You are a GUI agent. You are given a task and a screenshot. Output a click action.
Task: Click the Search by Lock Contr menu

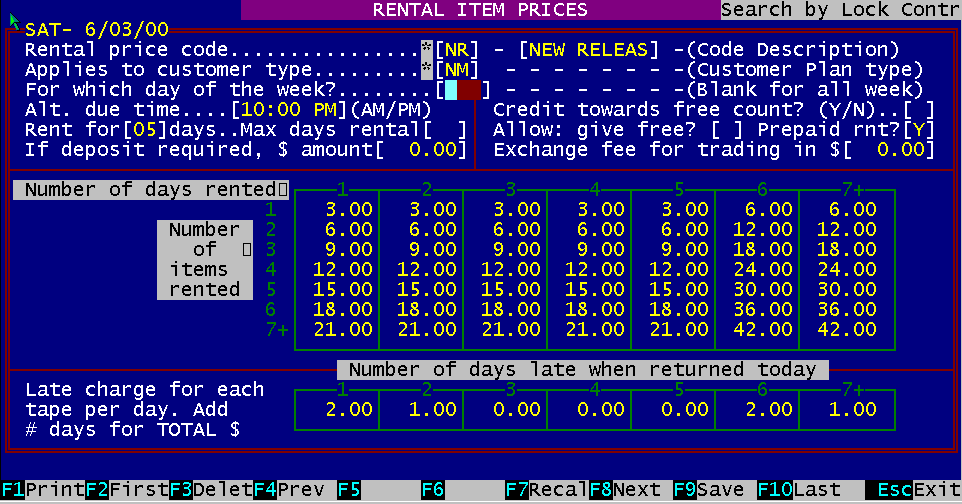pyautogui.click(x=840, y=10)
